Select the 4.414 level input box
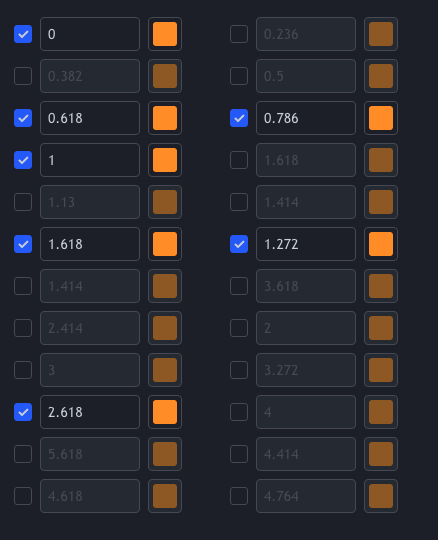Image resolution: width=438 pixels, height=540 pixels. (306, 454)
